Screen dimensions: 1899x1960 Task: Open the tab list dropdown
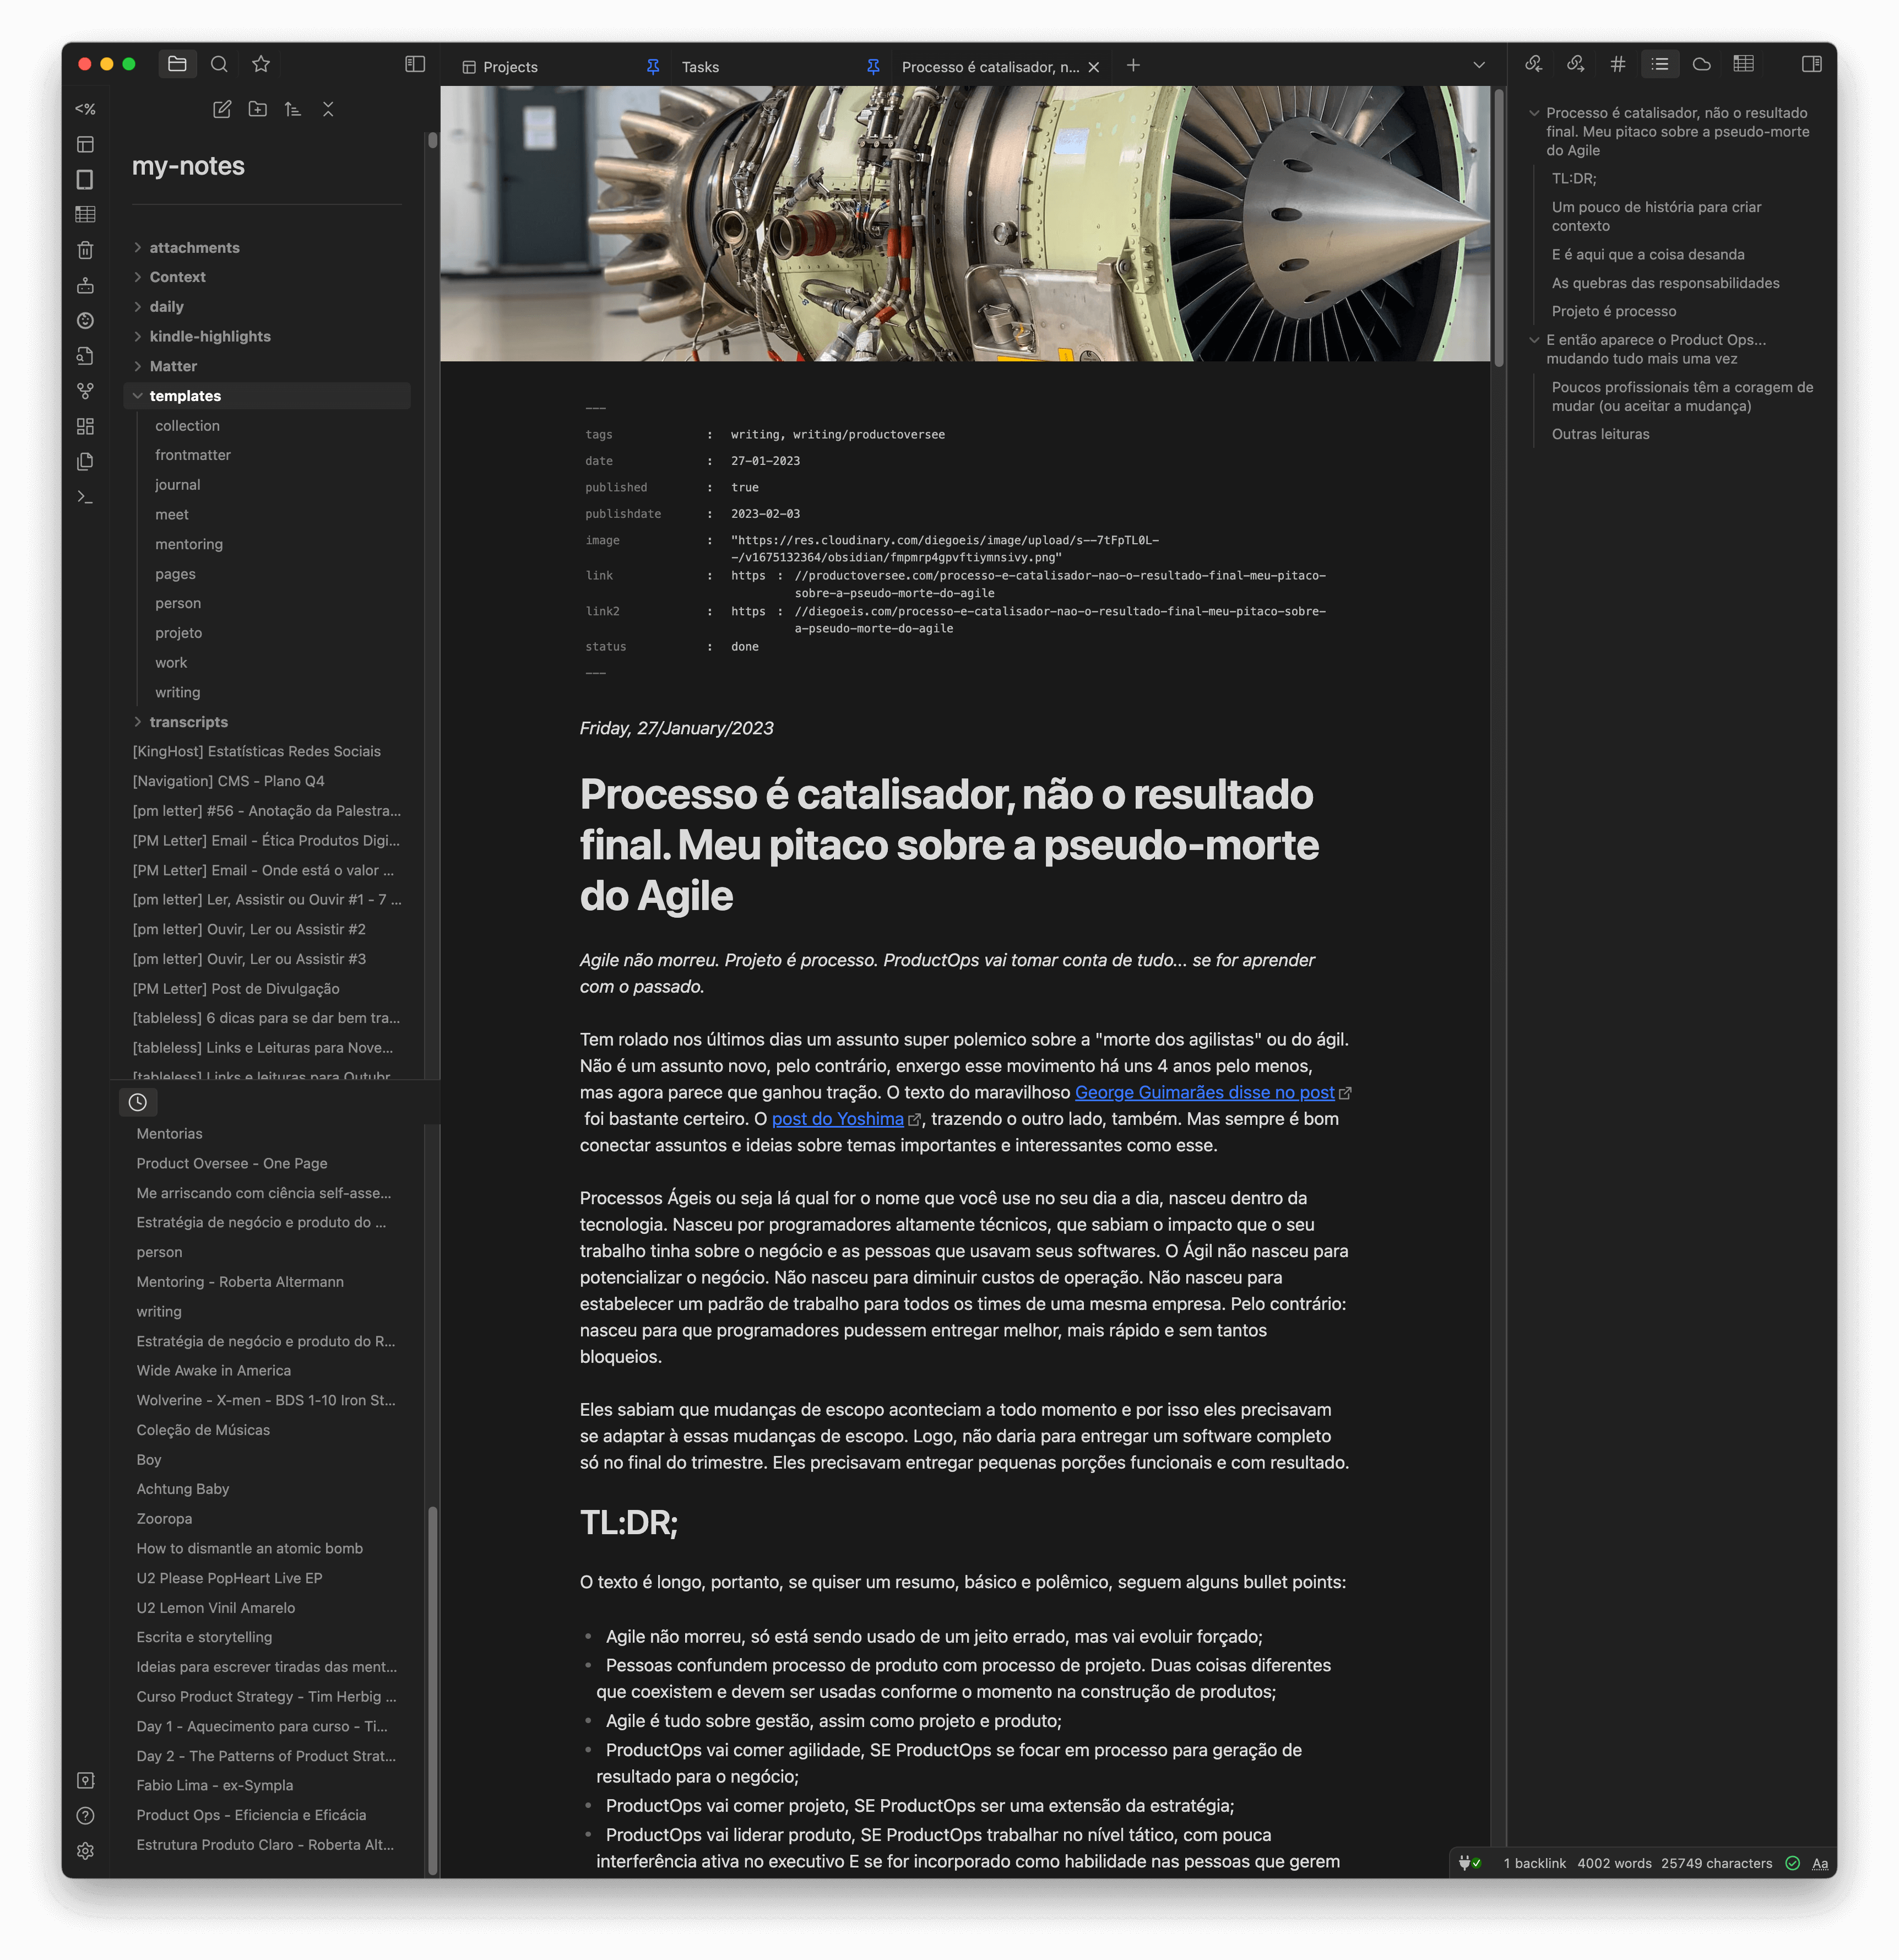(x=1478, y=66)
